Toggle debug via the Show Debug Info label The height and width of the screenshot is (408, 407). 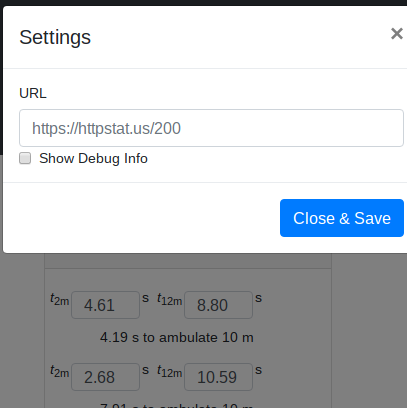point(93,158)
